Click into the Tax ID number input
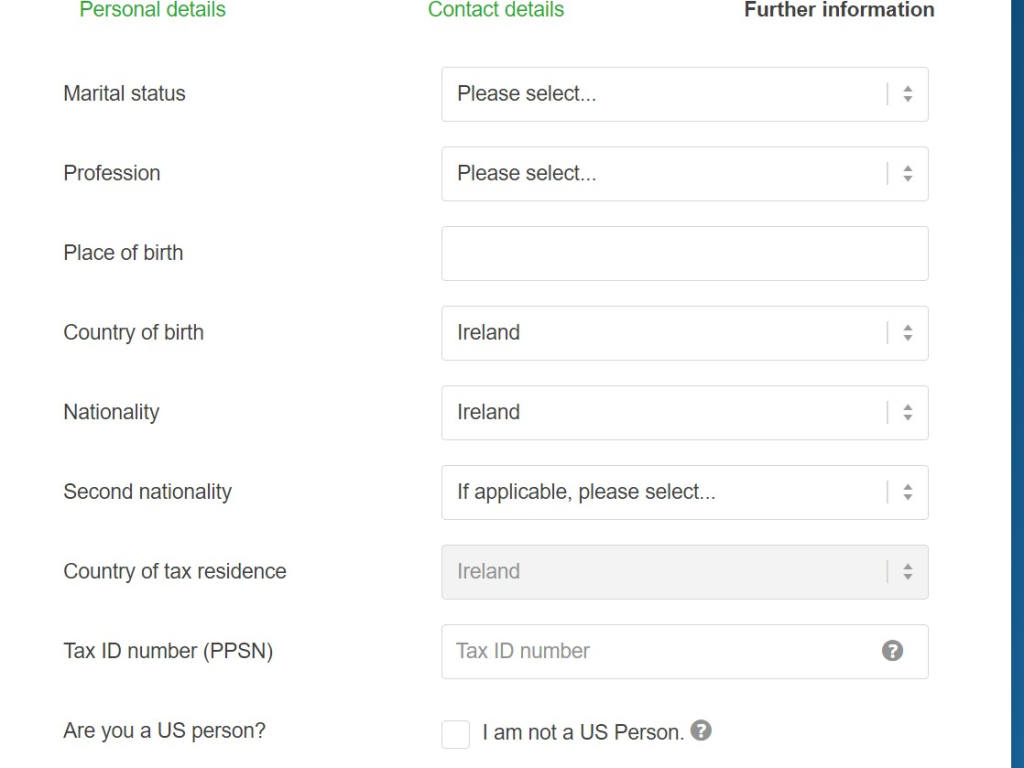The image size is (1024, 768). point(660,651)
